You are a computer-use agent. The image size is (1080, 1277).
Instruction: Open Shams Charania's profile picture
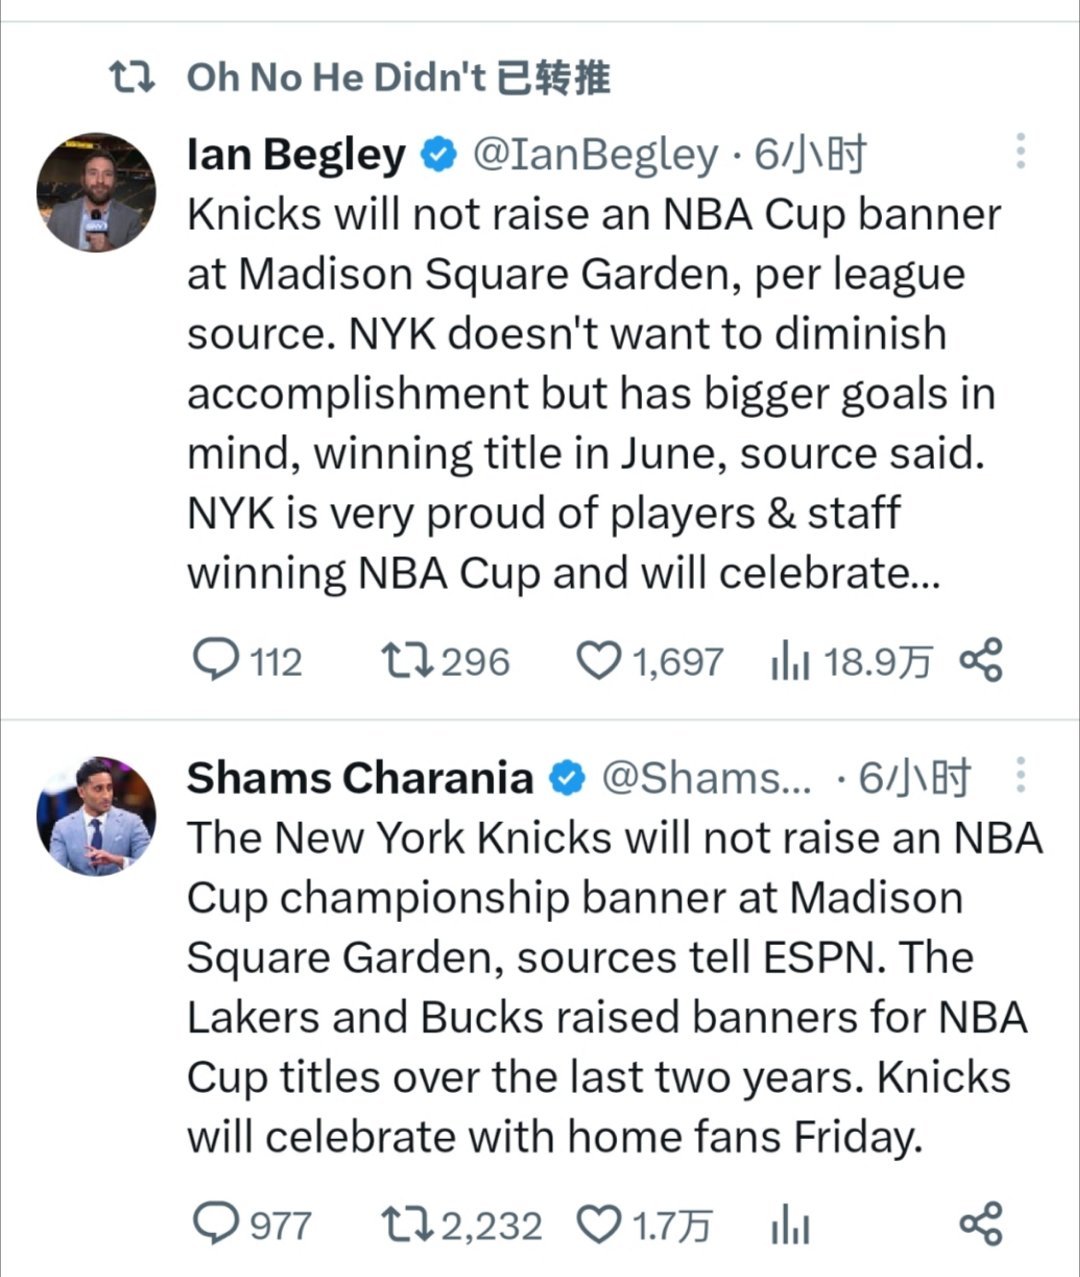click(96, 816)
